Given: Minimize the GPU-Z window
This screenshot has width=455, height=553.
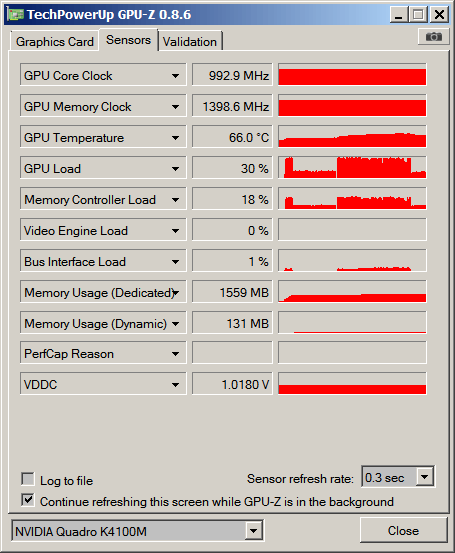Looking at the screenshot, I should click(399, 15).
